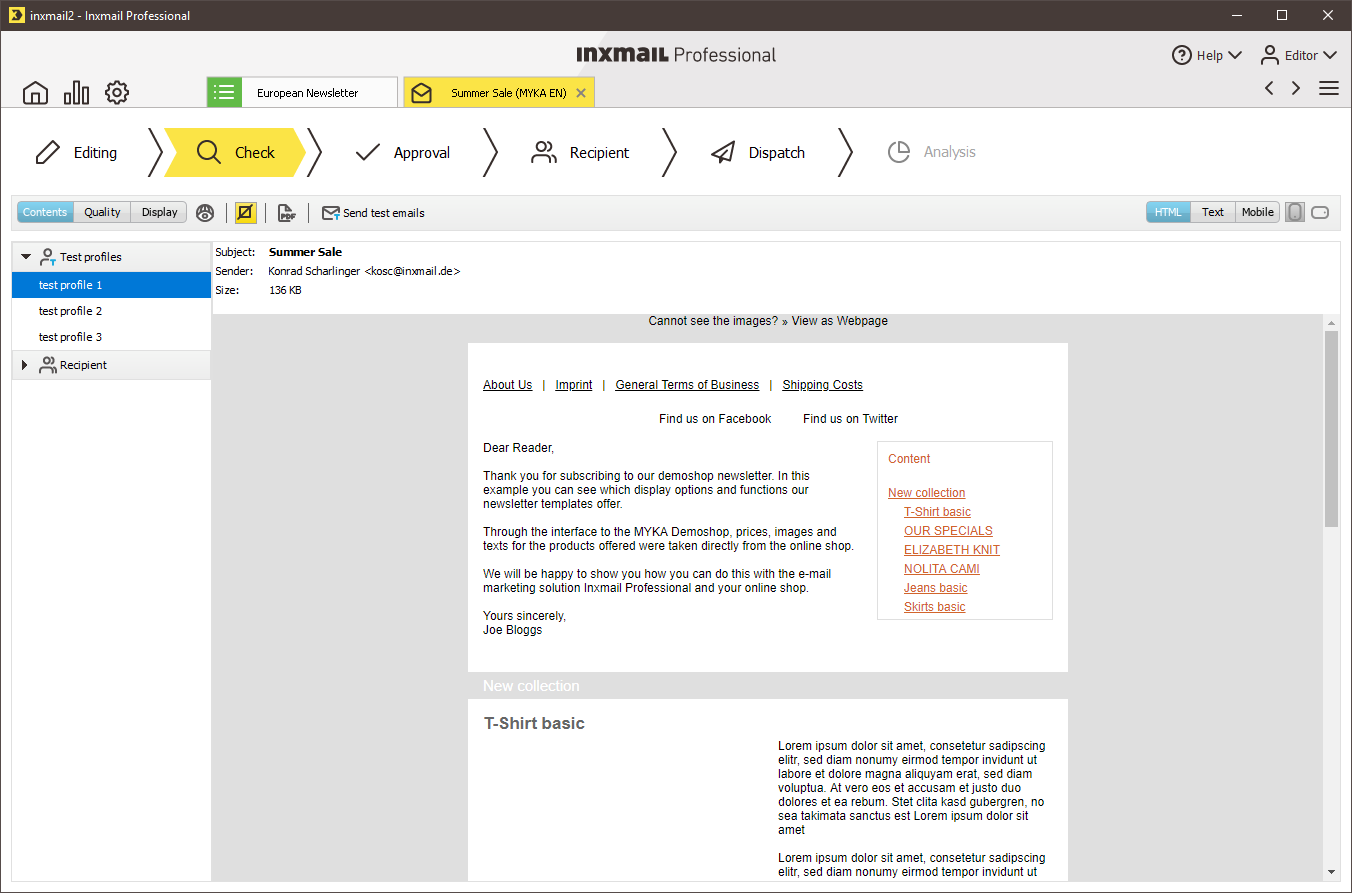Open the Shipping Costs link
The height and width of the screenshot is (893, 1352).
pos(822,385)
